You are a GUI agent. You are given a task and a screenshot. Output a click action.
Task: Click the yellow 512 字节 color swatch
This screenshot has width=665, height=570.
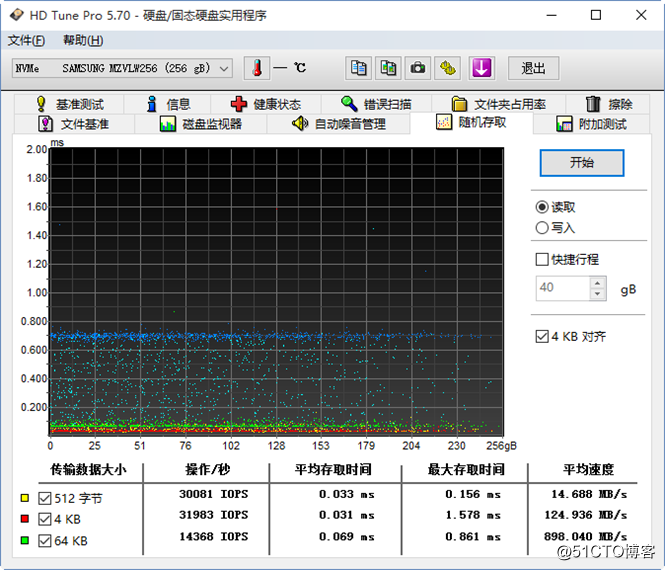click(x=25, y=498)
